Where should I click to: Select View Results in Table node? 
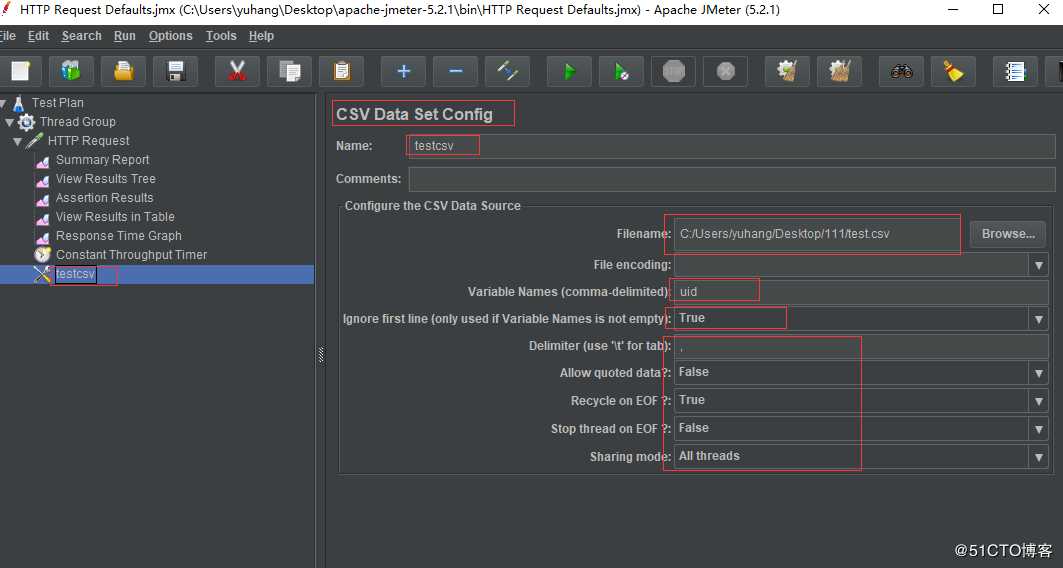[x=115, y=217]
